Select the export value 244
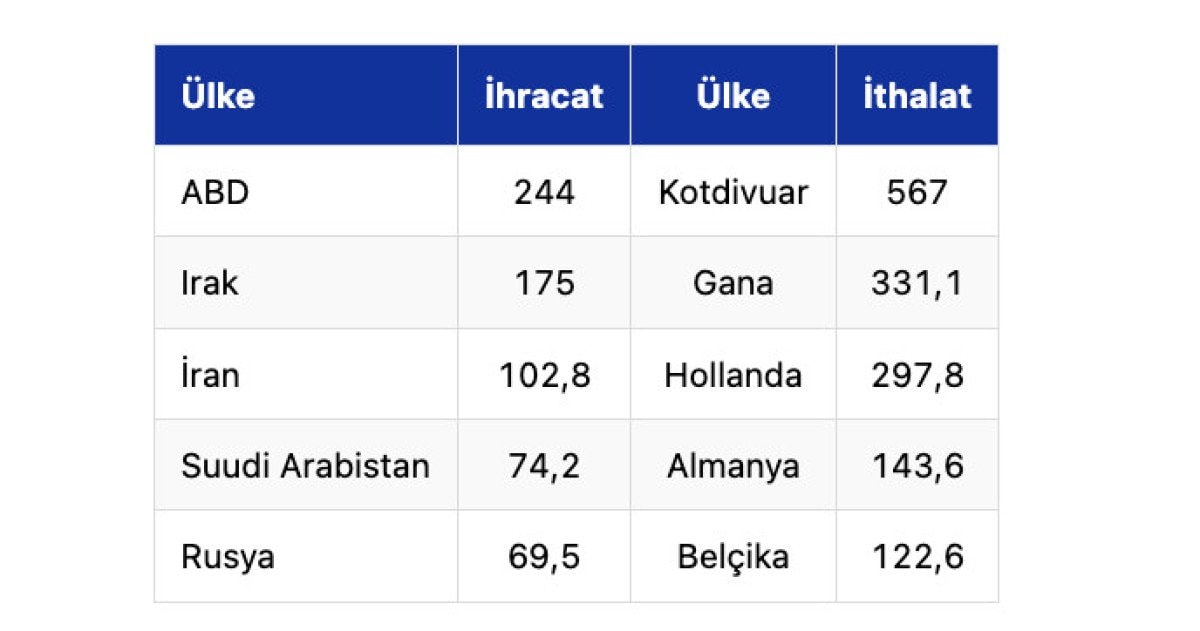 (544, 192)
